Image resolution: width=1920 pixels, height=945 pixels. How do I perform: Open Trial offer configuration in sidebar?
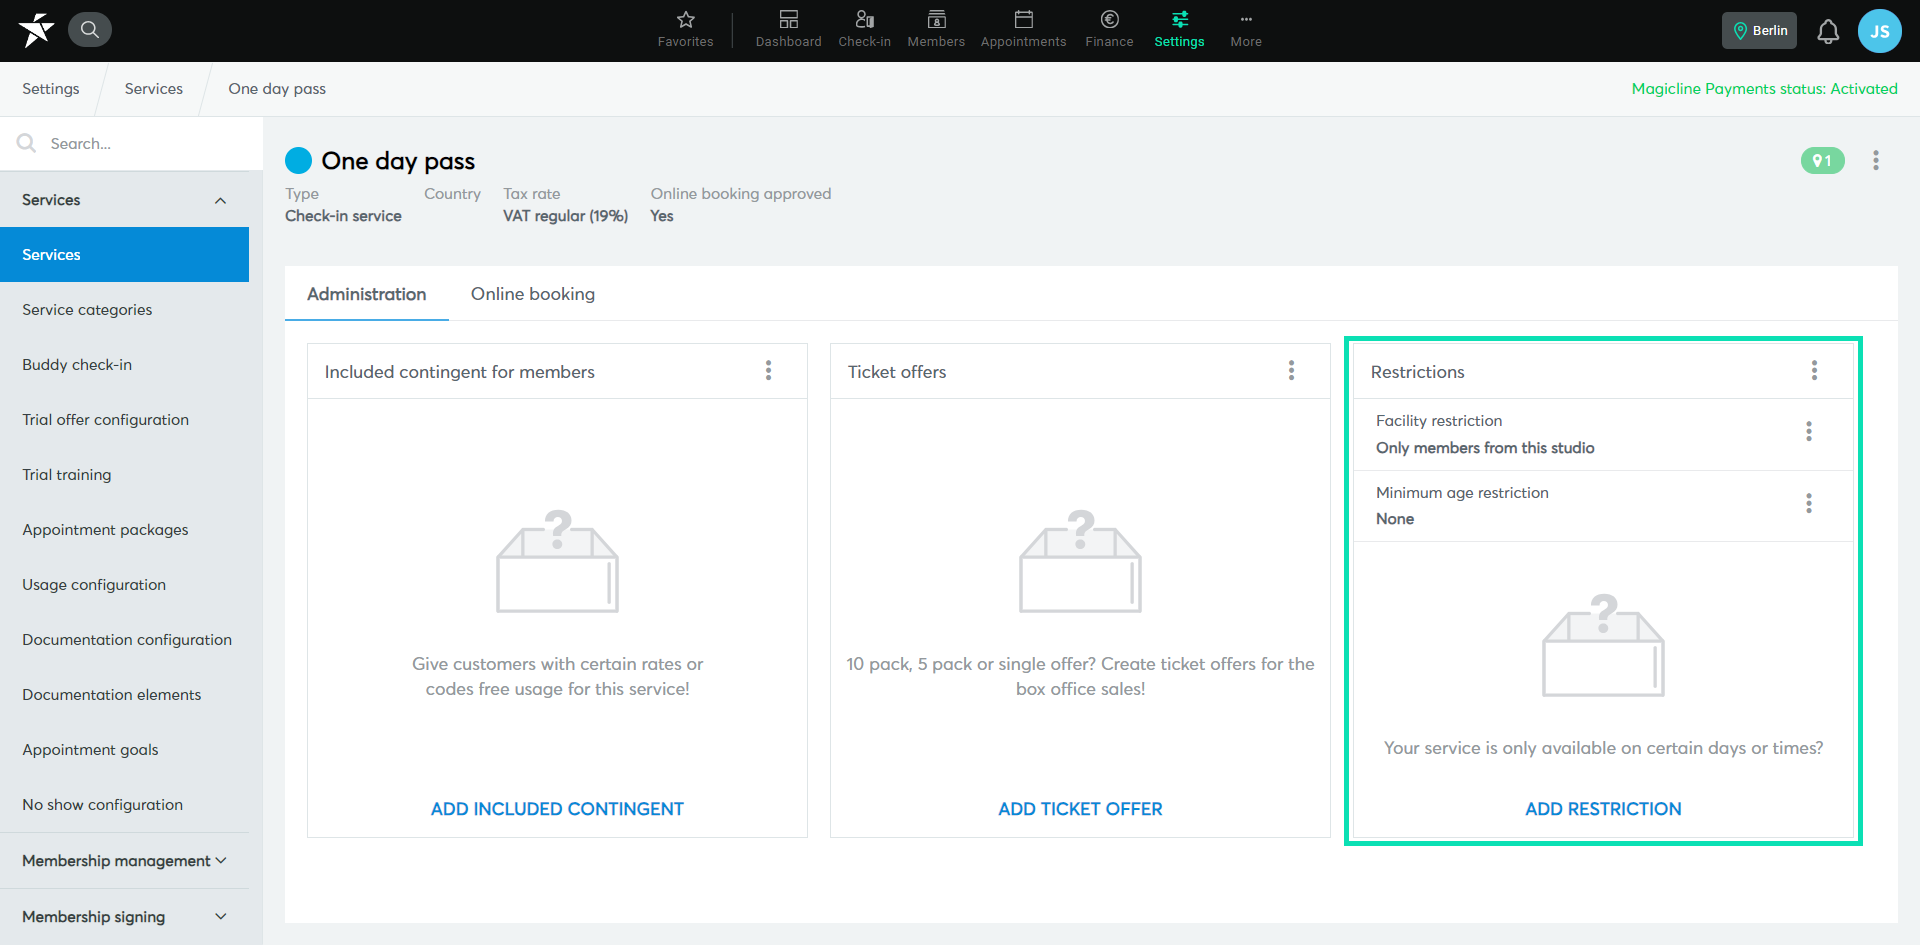click(124, 420)
